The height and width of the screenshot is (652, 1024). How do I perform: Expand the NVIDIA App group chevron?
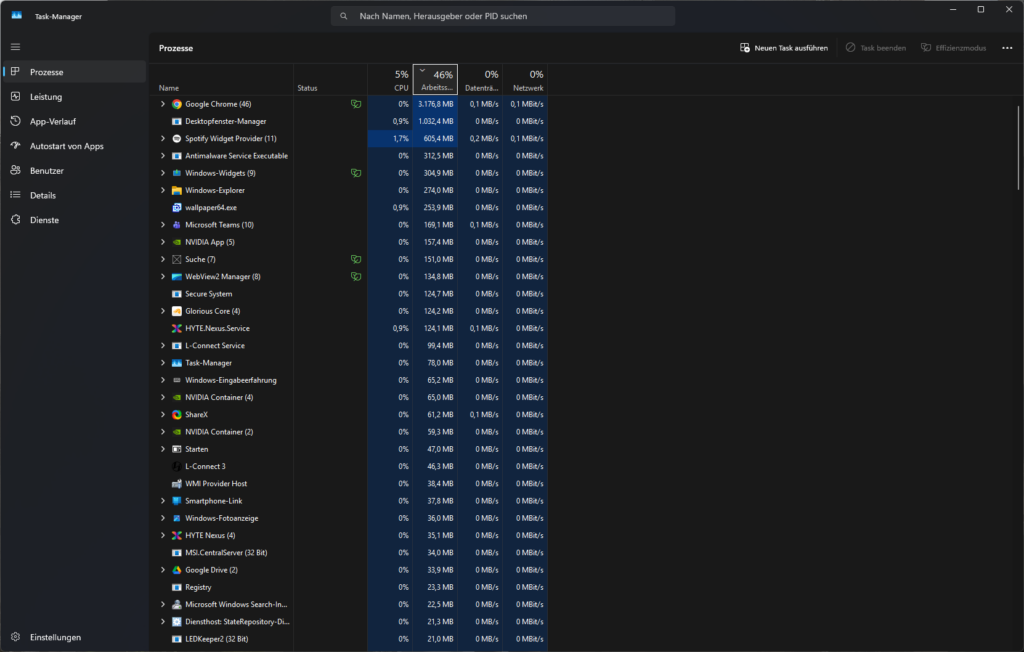(163, 242)
